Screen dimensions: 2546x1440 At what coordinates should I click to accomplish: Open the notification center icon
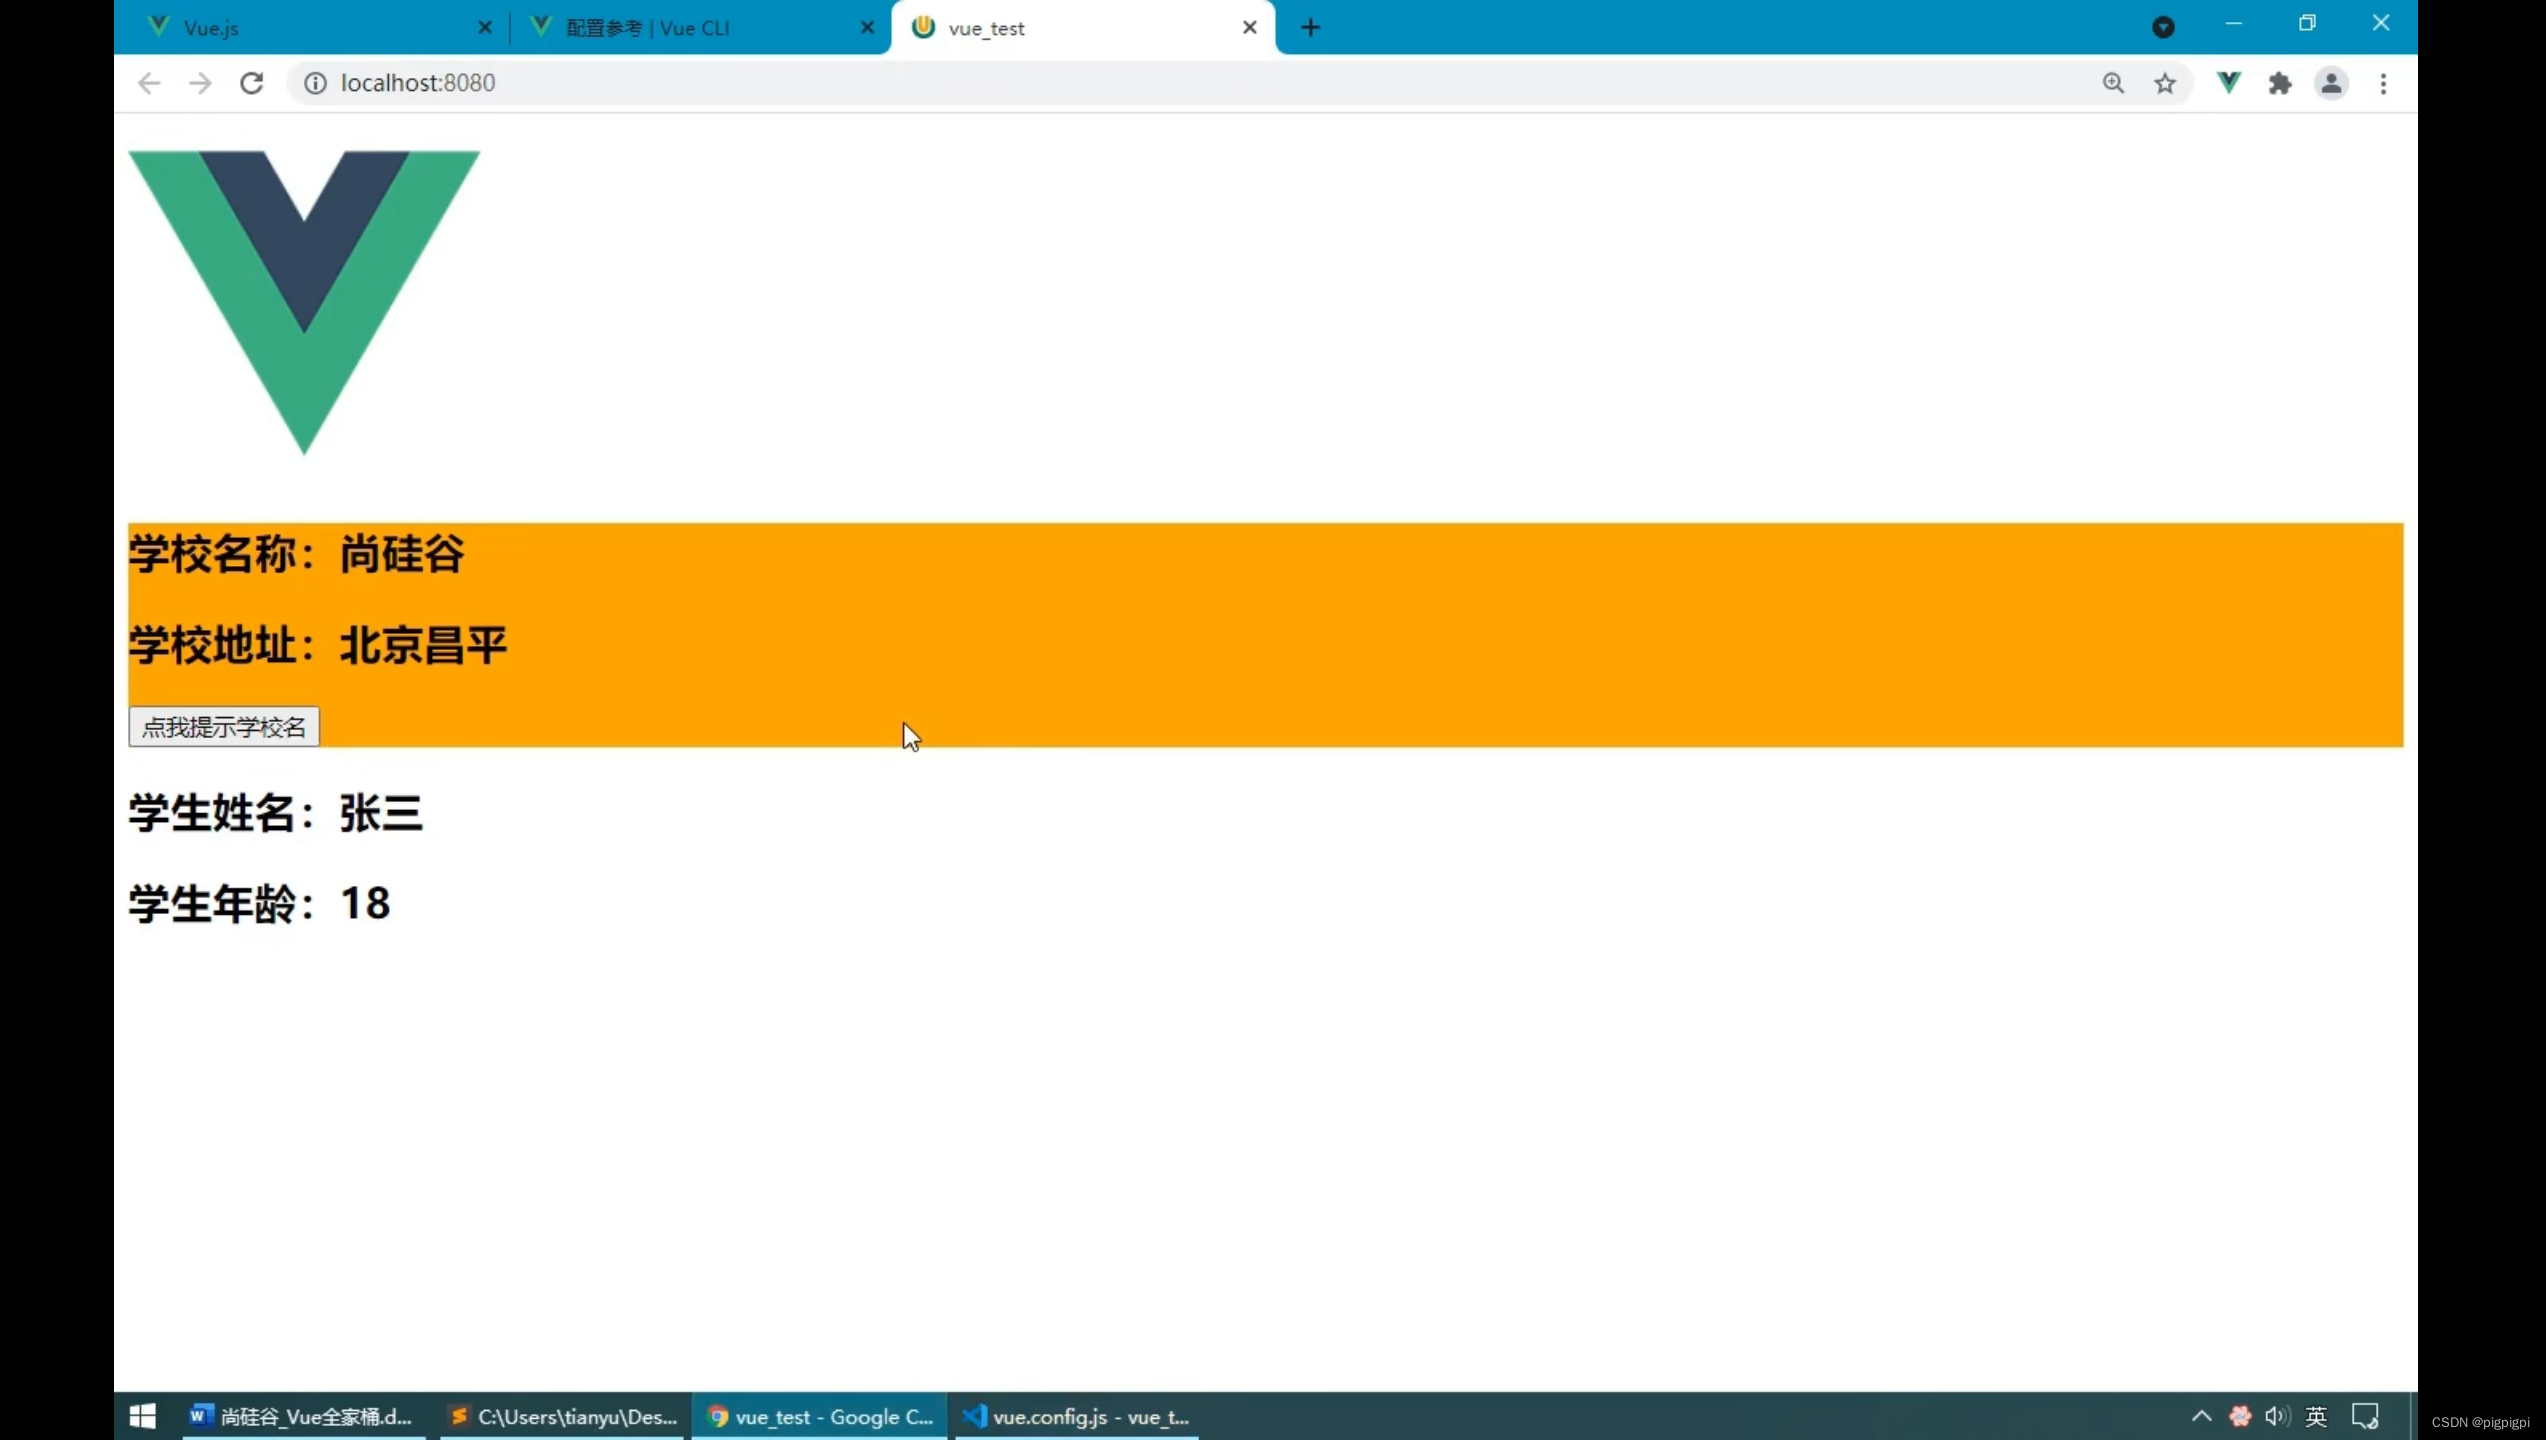[x=2365, y=1416]
